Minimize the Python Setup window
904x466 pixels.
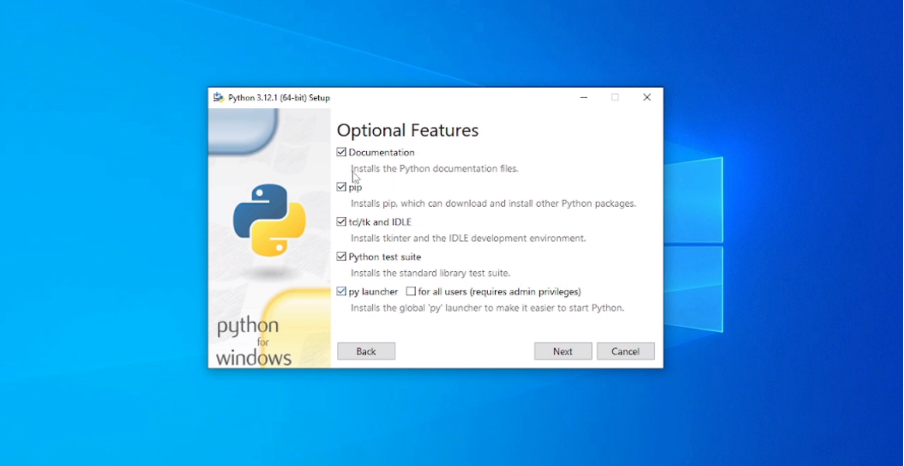(584, 97)
